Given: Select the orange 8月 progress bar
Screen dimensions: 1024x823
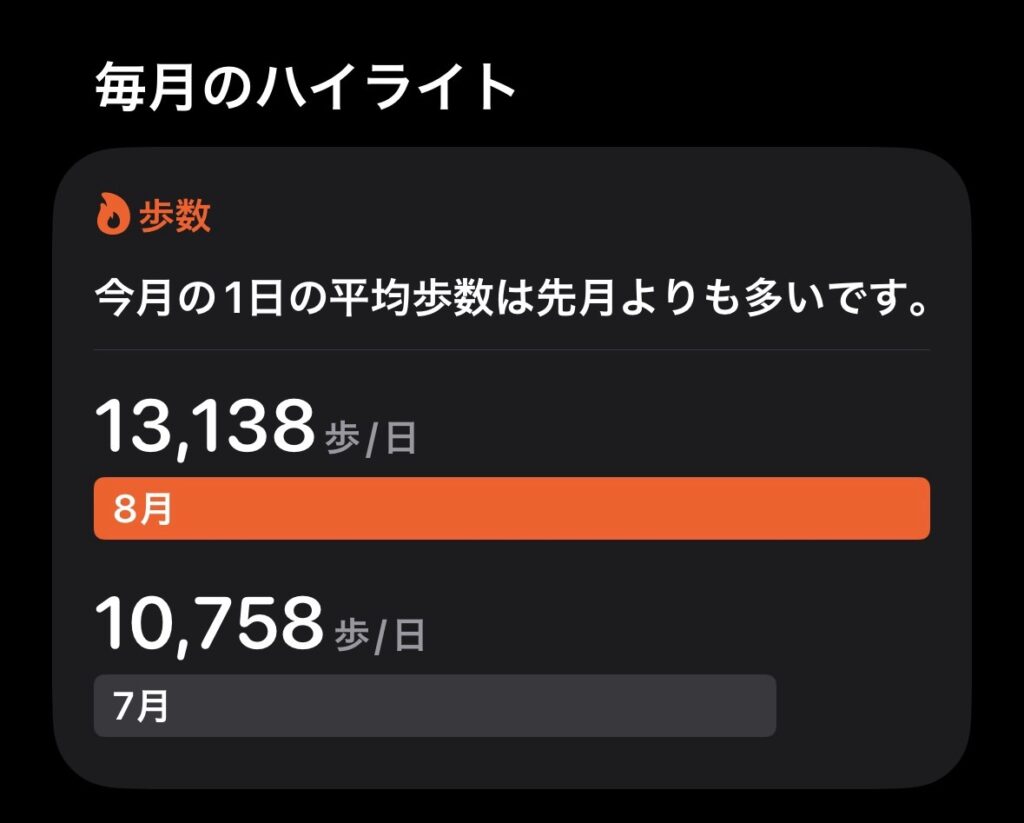Looking at the screenshot, I should (x=512, y=508).
